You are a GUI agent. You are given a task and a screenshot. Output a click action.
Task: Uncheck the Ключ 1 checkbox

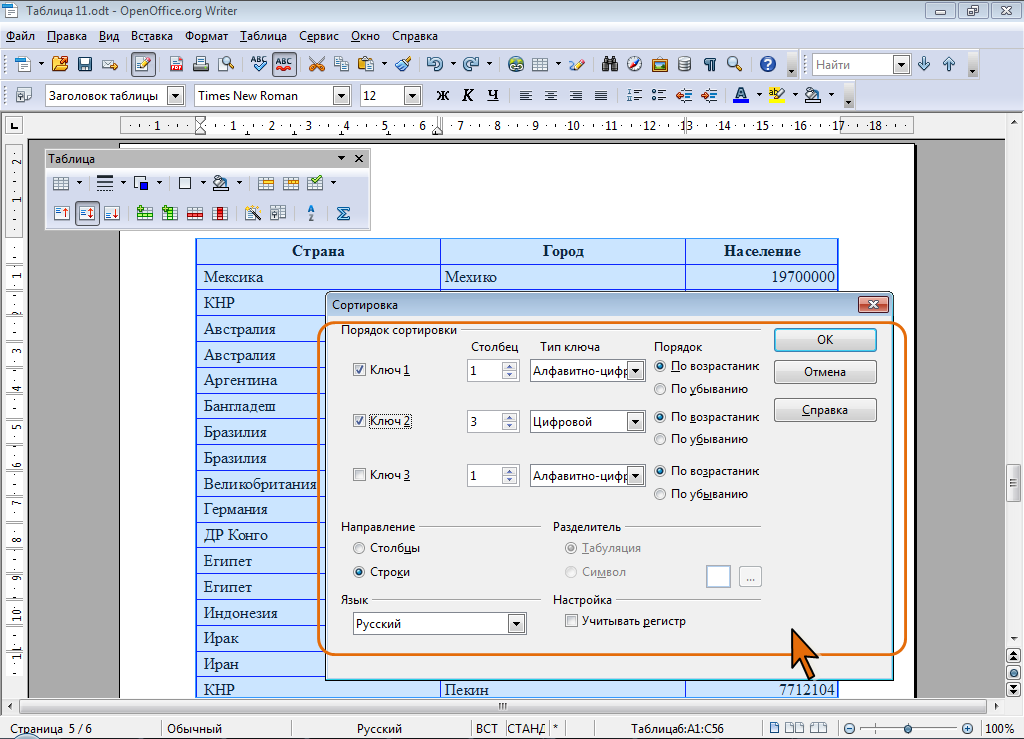tap(359, 370)
